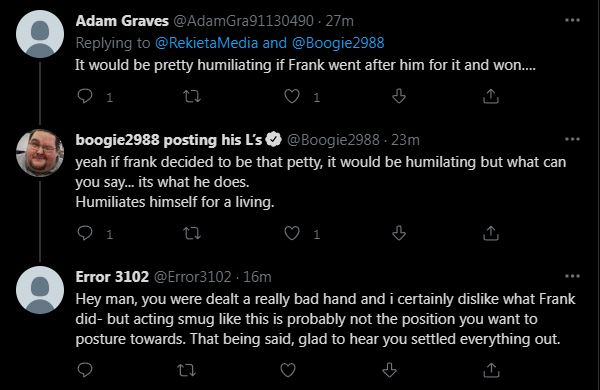
Task: Open the @RekietaMedia mention link
Action: click(207, 43)
